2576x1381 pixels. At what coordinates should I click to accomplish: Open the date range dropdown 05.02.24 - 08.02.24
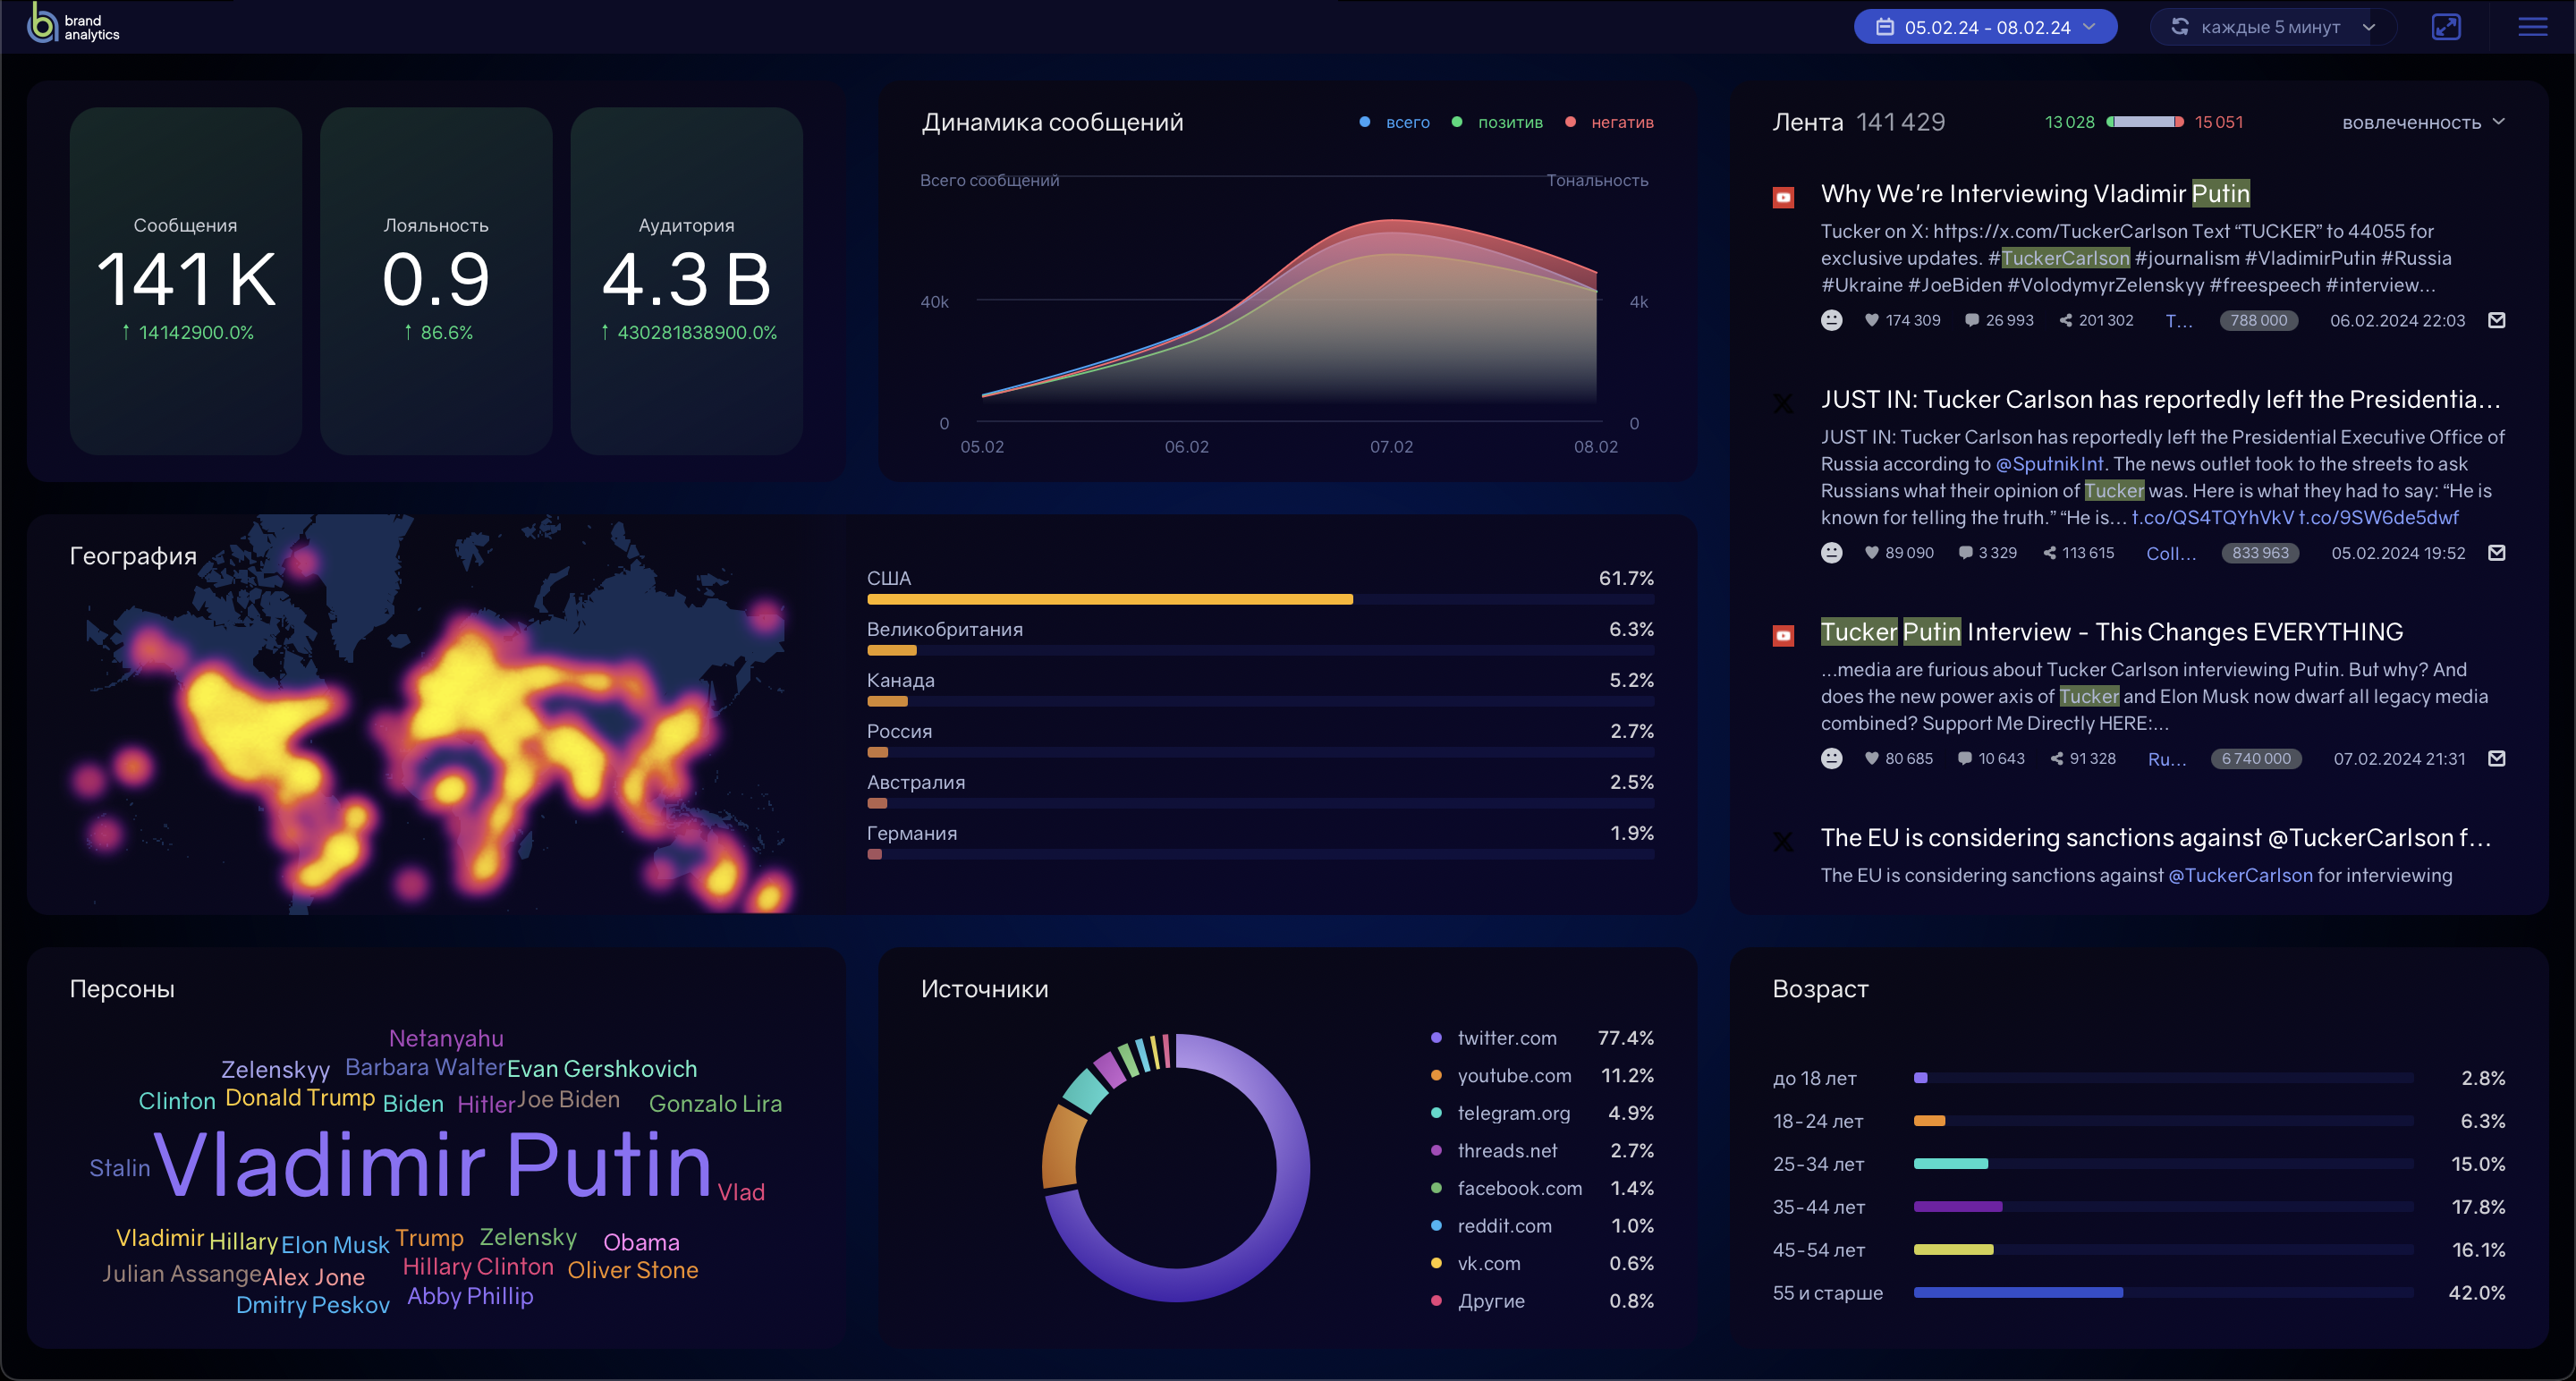[x=1985, y=27]
